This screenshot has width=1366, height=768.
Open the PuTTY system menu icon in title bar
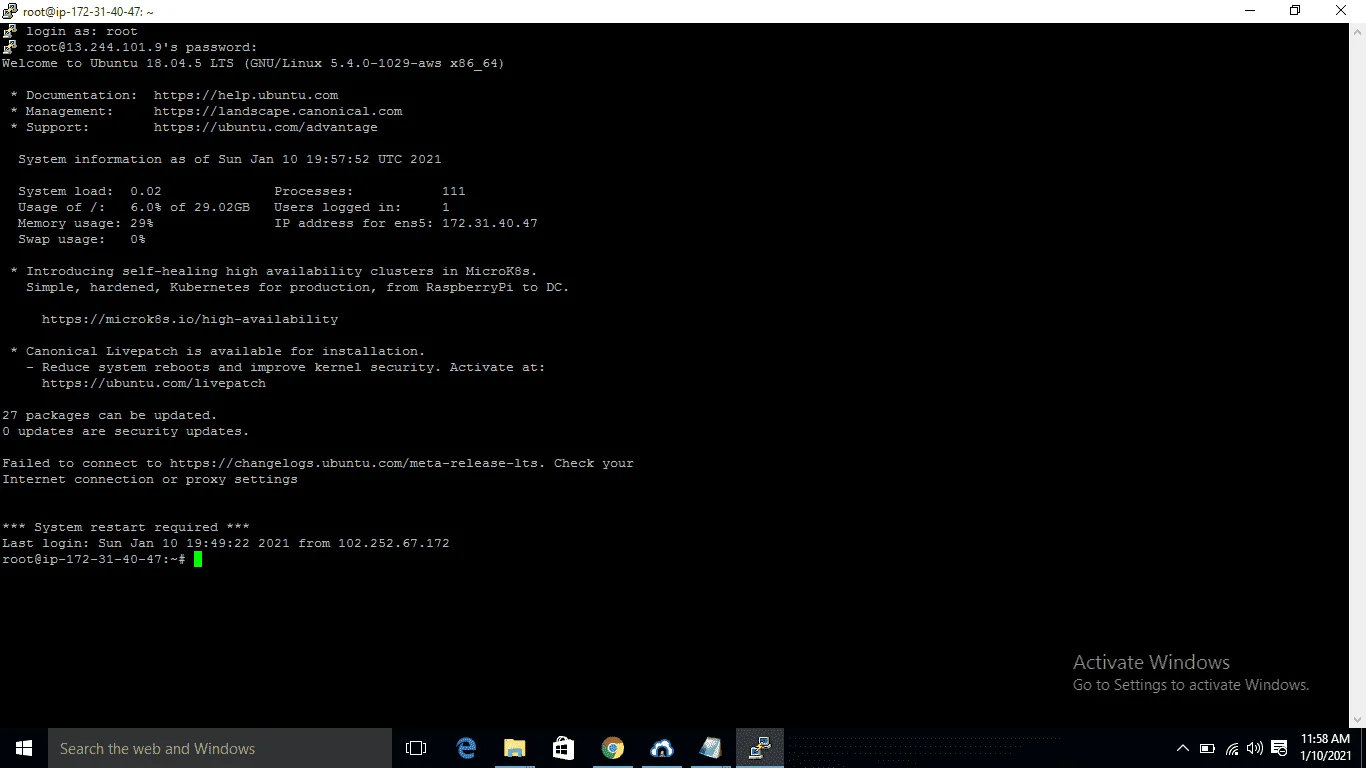tap(10, 11)
